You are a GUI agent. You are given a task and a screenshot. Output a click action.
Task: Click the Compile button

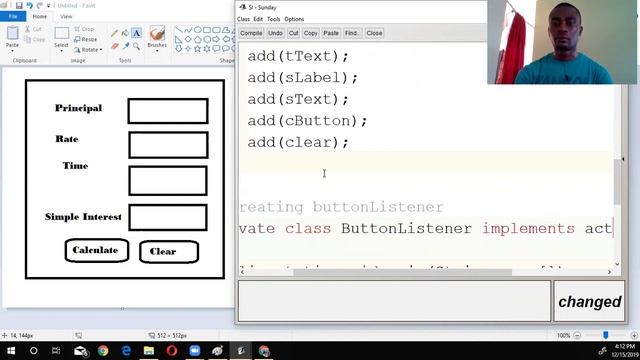coord(251,33)
